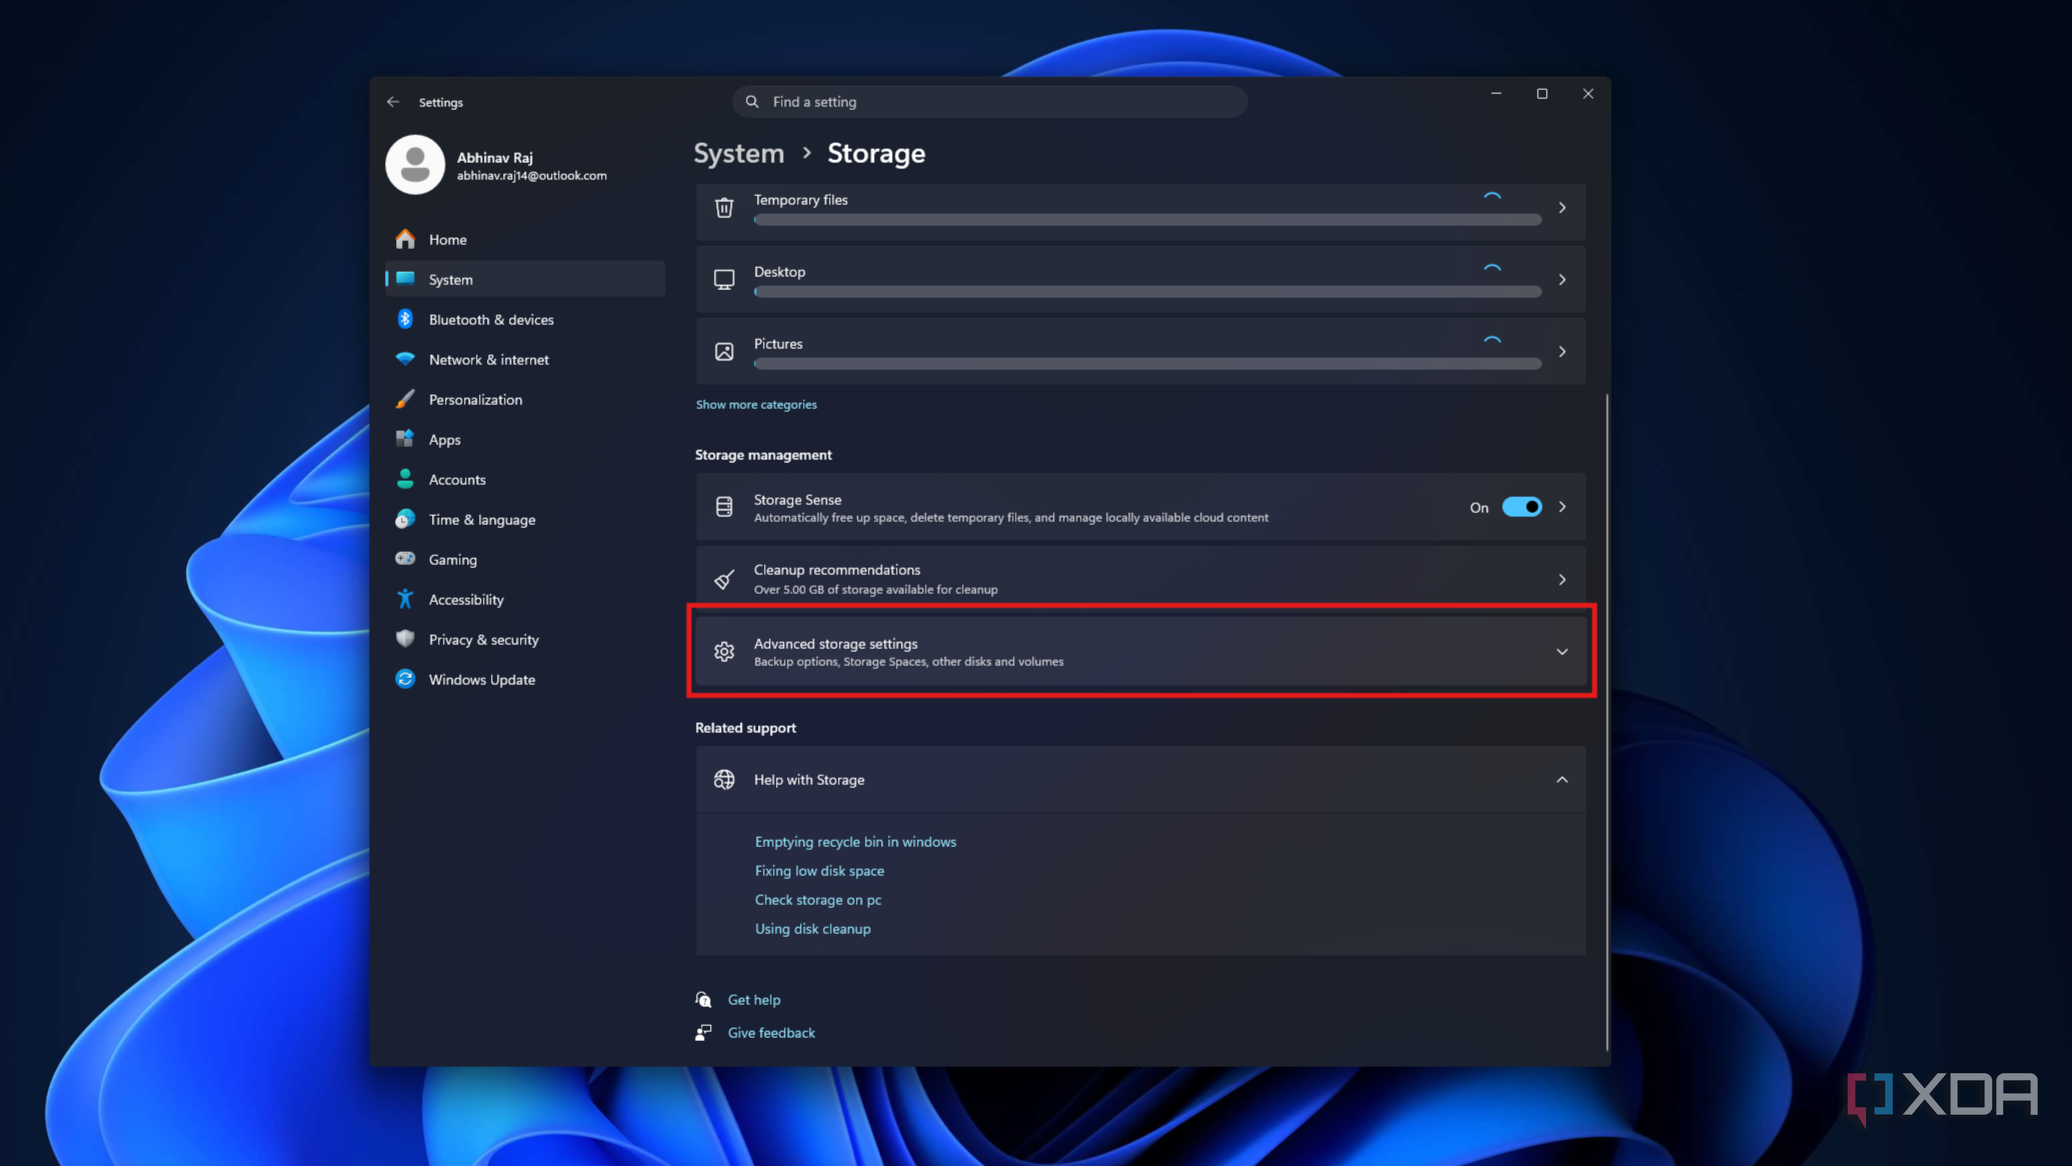
Task: Turn off the Storage Sense toggle
Action: pyautogui.click(x=1522, y=507)
